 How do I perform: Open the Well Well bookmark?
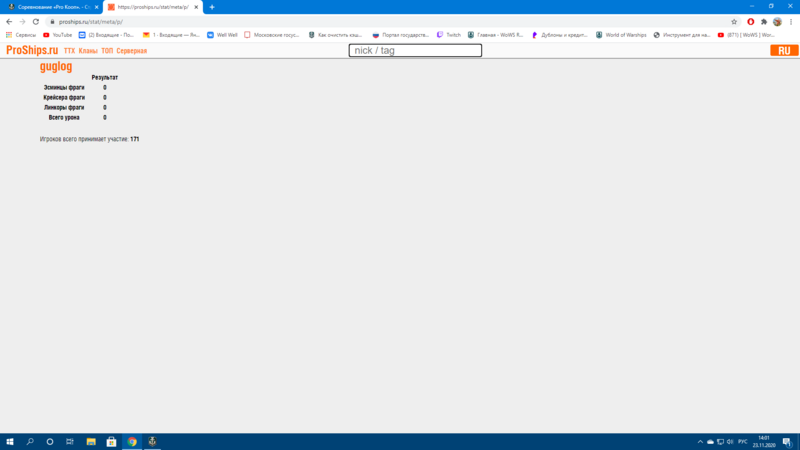[x=222, y=35]
